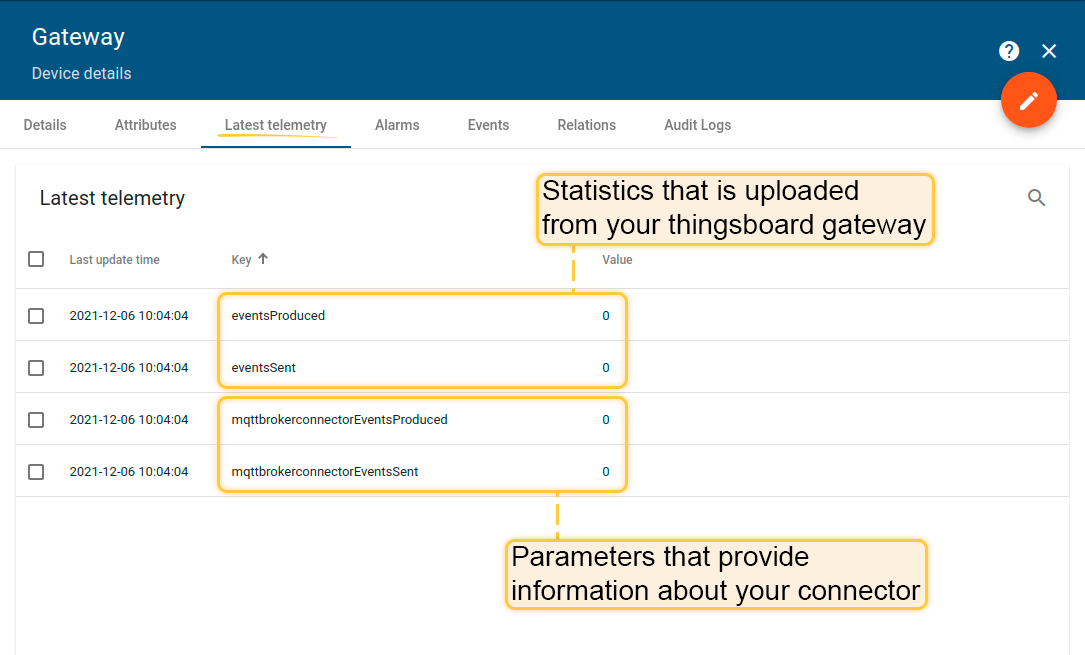1085x655 pixels.
Task: Select all telemetry rows checkbox in header
Action: (x=36, y=259)
